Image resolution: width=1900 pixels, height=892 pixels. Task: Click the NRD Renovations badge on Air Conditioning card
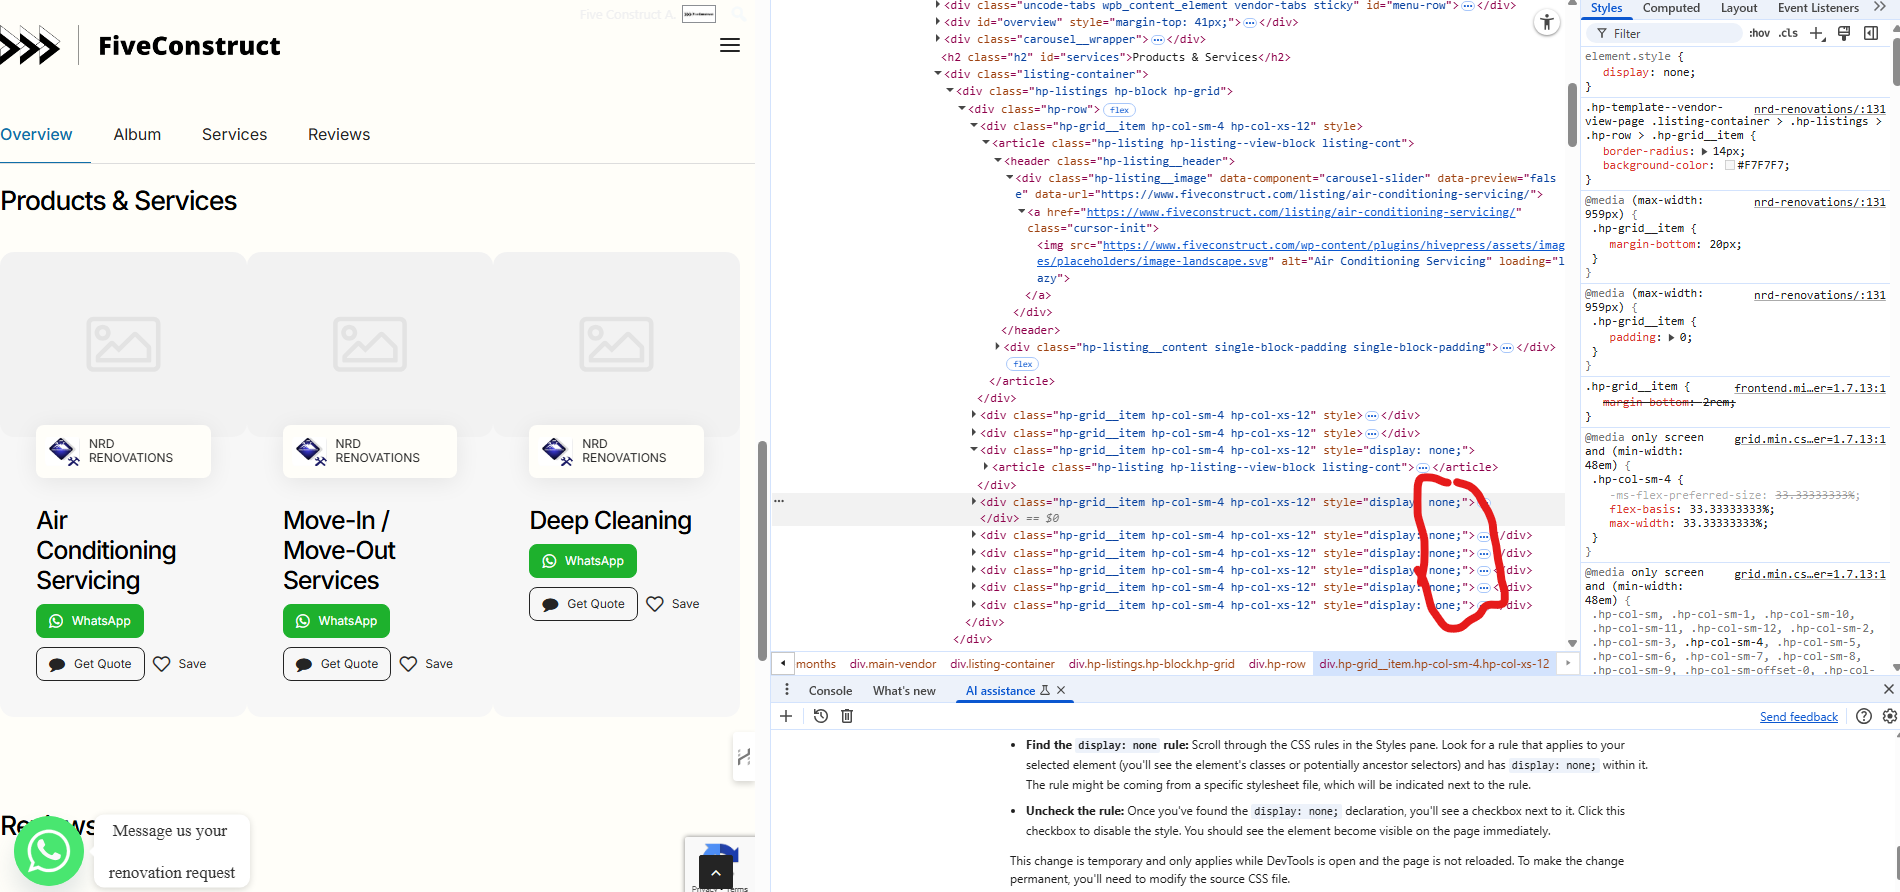coord(123,451)
